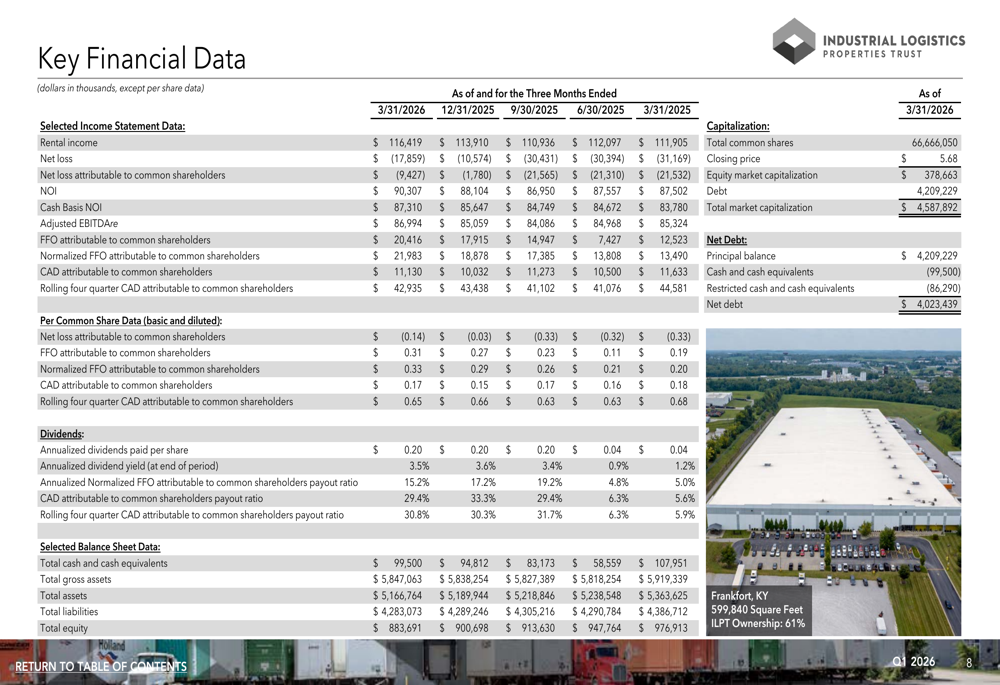
Task: Click the Q1 2026 footer label
Action: tap(914, 662)
